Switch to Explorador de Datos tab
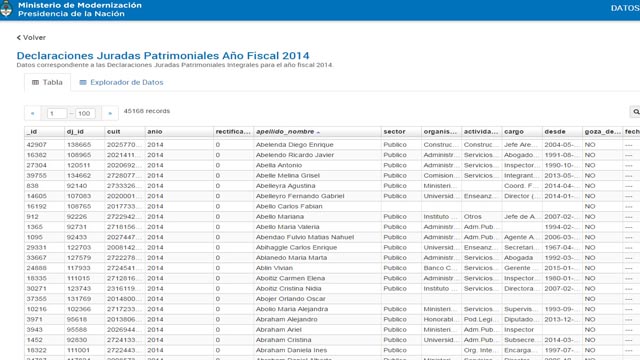 coord(121,82)
